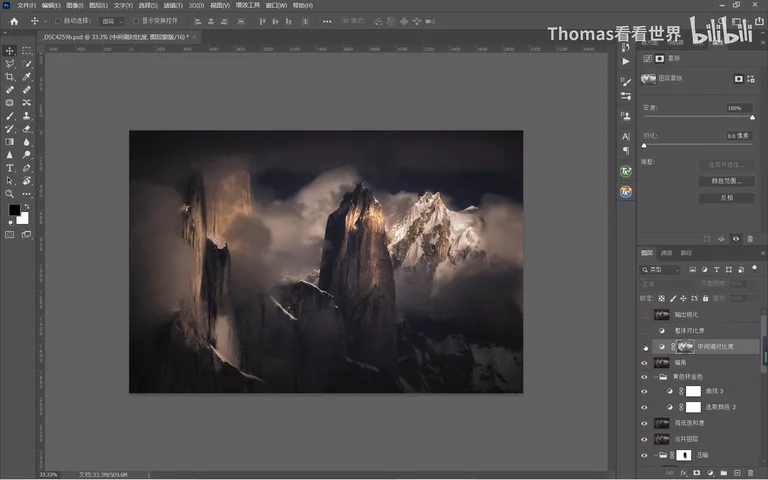This screenshot has height=480, width=768.
Task: Open the Paragraph panel icon
Action: [625, 150]
